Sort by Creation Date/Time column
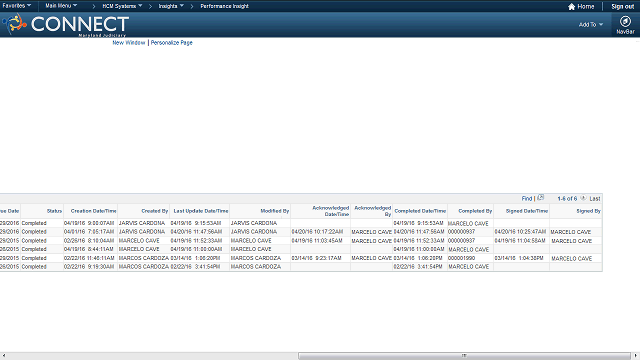 (x=93, y=211)
